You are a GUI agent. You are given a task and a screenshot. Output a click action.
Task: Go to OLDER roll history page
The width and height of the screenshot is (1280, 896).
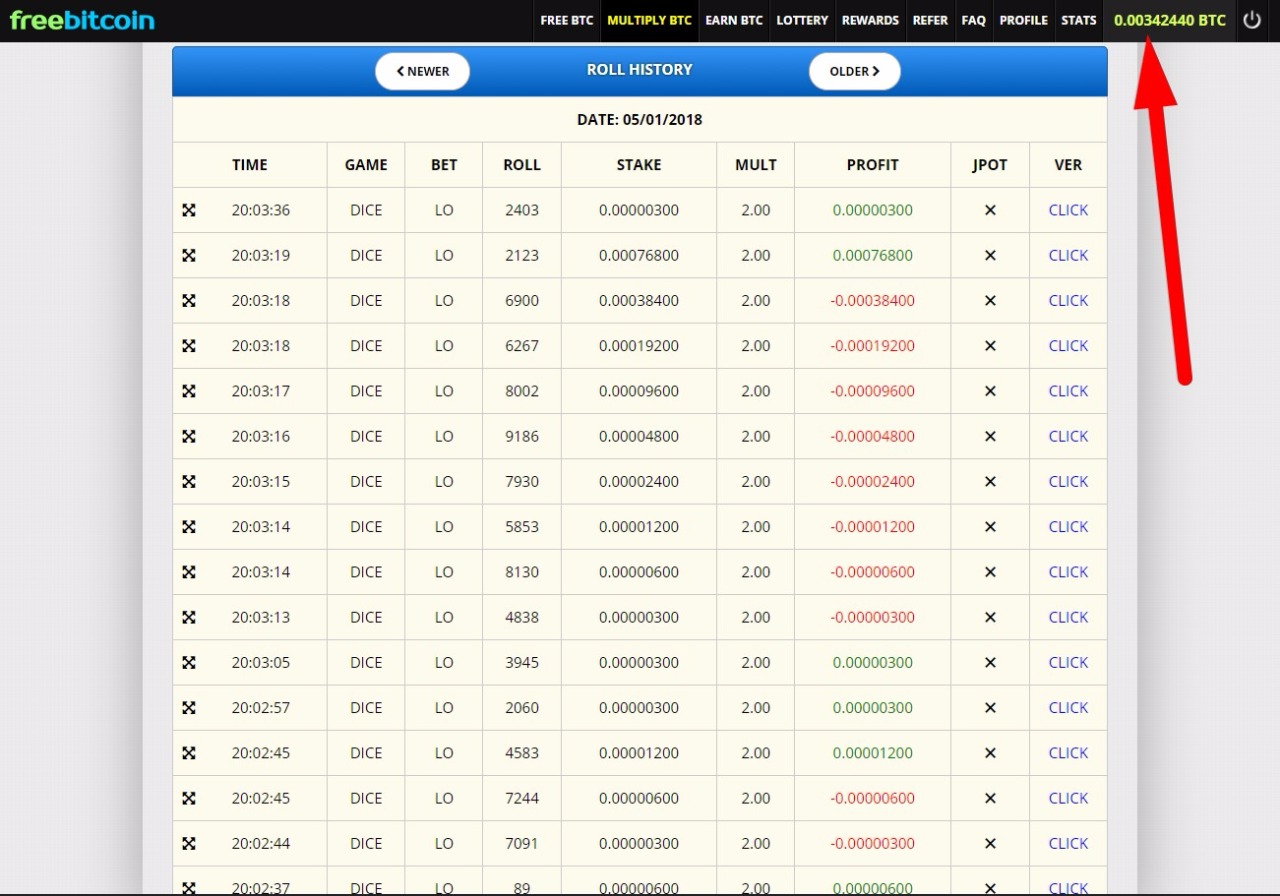coord(854,71)
